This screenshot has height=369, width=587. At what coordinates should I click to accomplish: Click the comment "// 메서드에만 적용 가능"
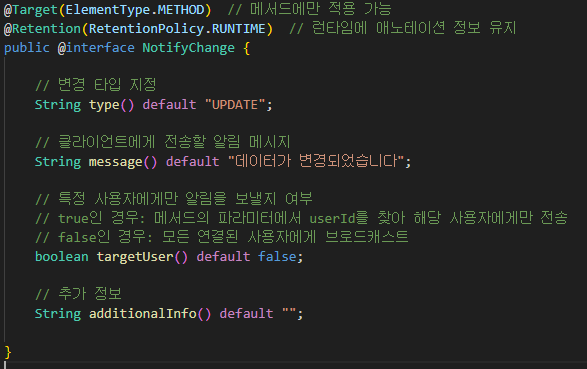(x=310, y=9)
